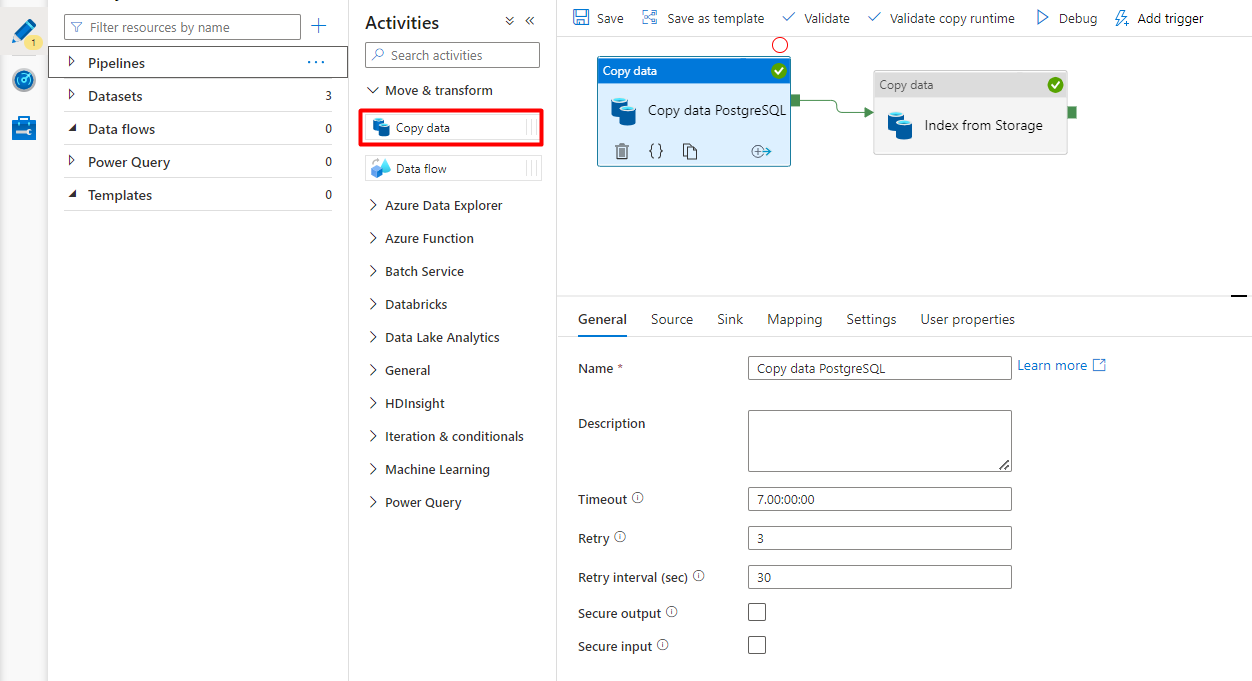Toggle the Templates tree node

coord(71,194)
